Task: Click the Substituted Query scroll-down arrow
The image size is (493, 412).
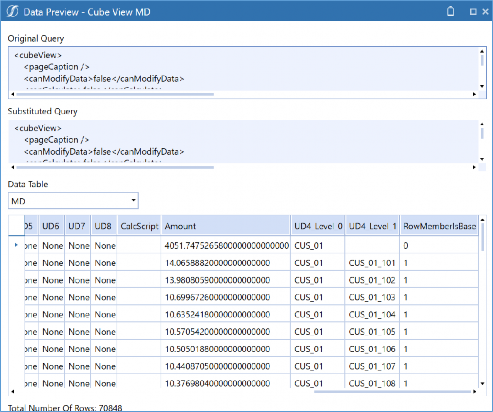Action: point(482,159)
